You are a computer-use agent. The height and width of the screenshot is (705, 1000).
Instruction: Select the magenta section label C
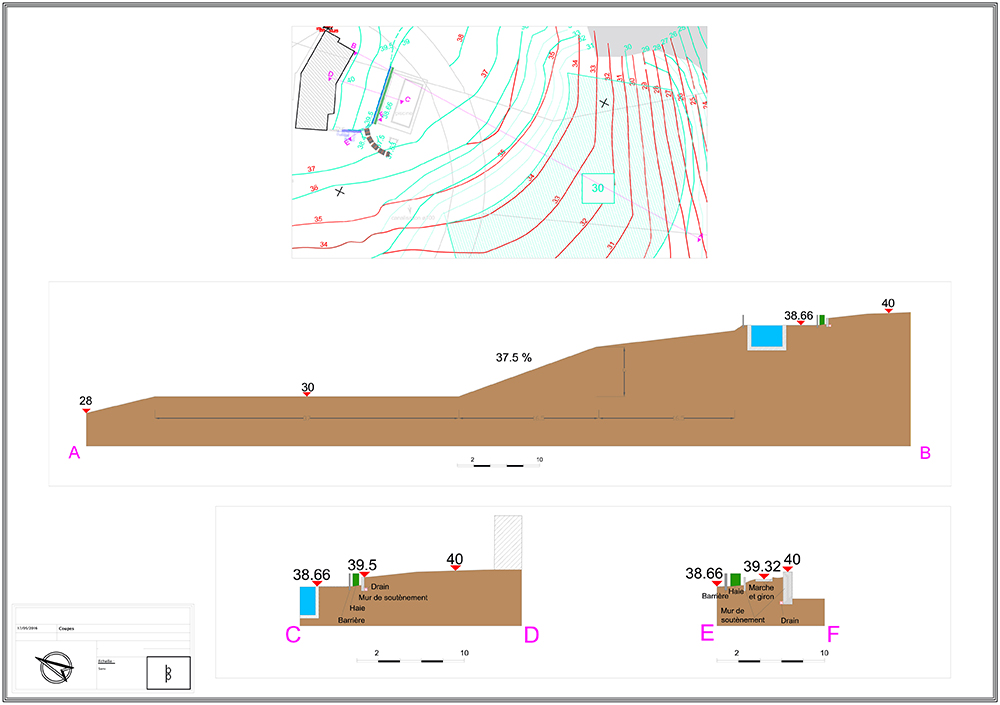[293, 634]
